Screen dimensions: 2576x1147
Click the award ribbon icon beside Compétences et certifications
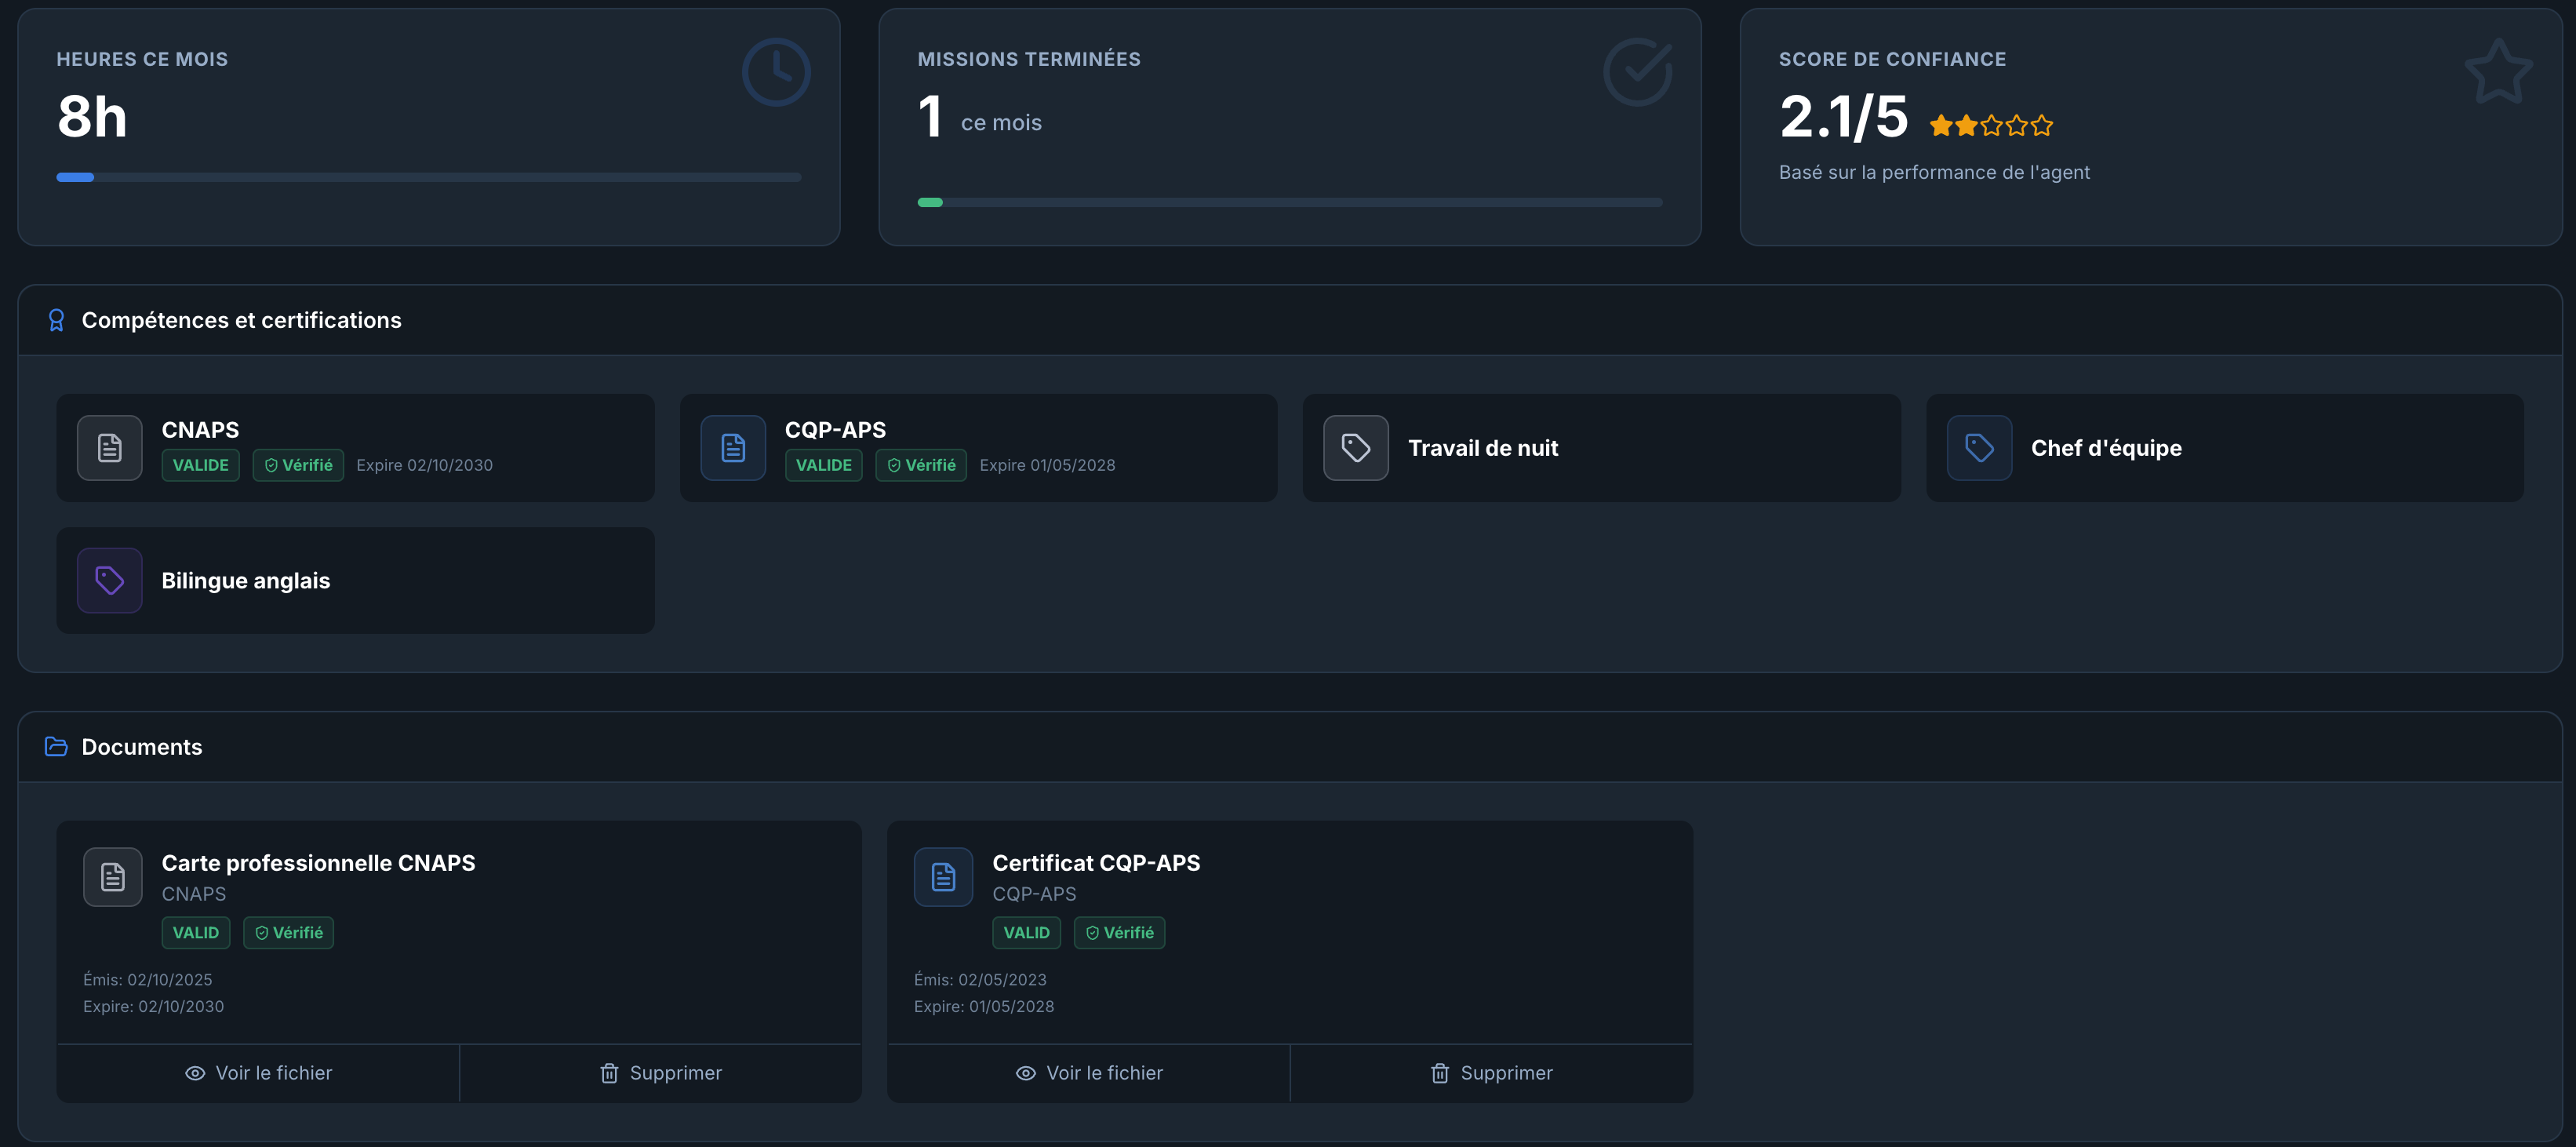[x=56, y=320]
